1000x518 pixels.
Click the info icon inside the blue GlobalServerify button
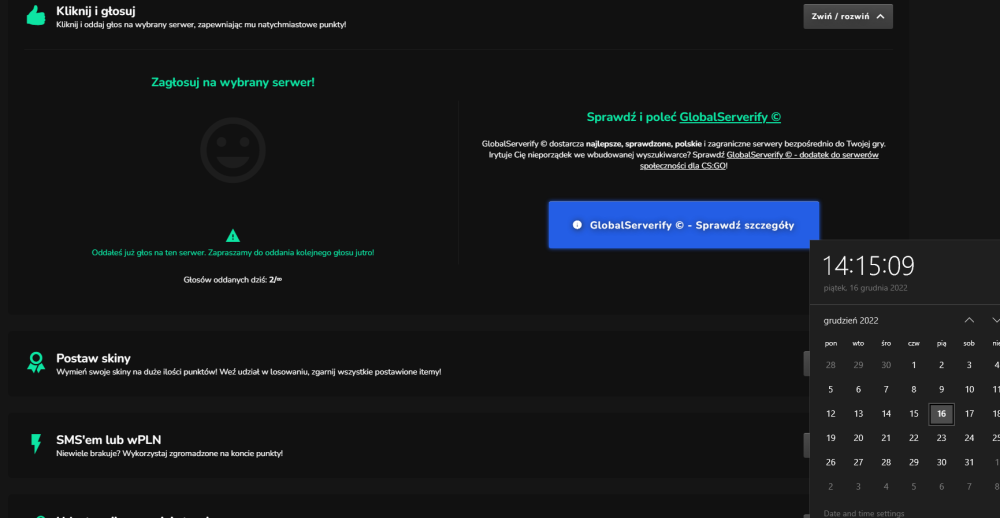click(x=577, y=225)
